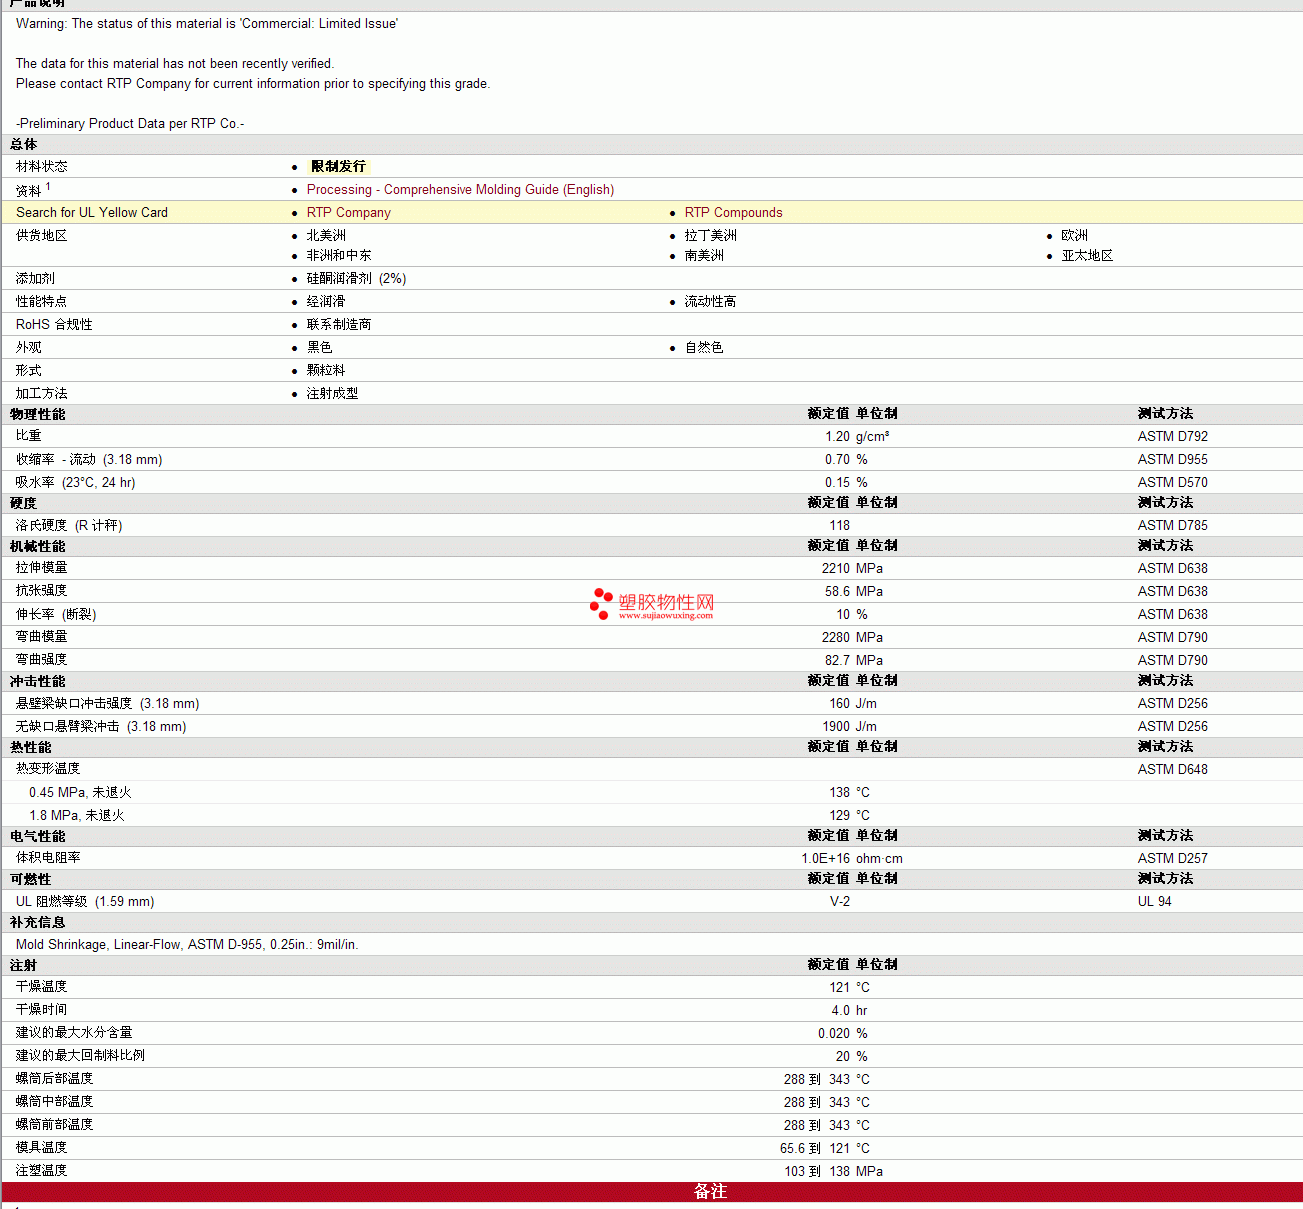
Task: Click the 2210 tensile modulus value
Action: pos(836,569)
